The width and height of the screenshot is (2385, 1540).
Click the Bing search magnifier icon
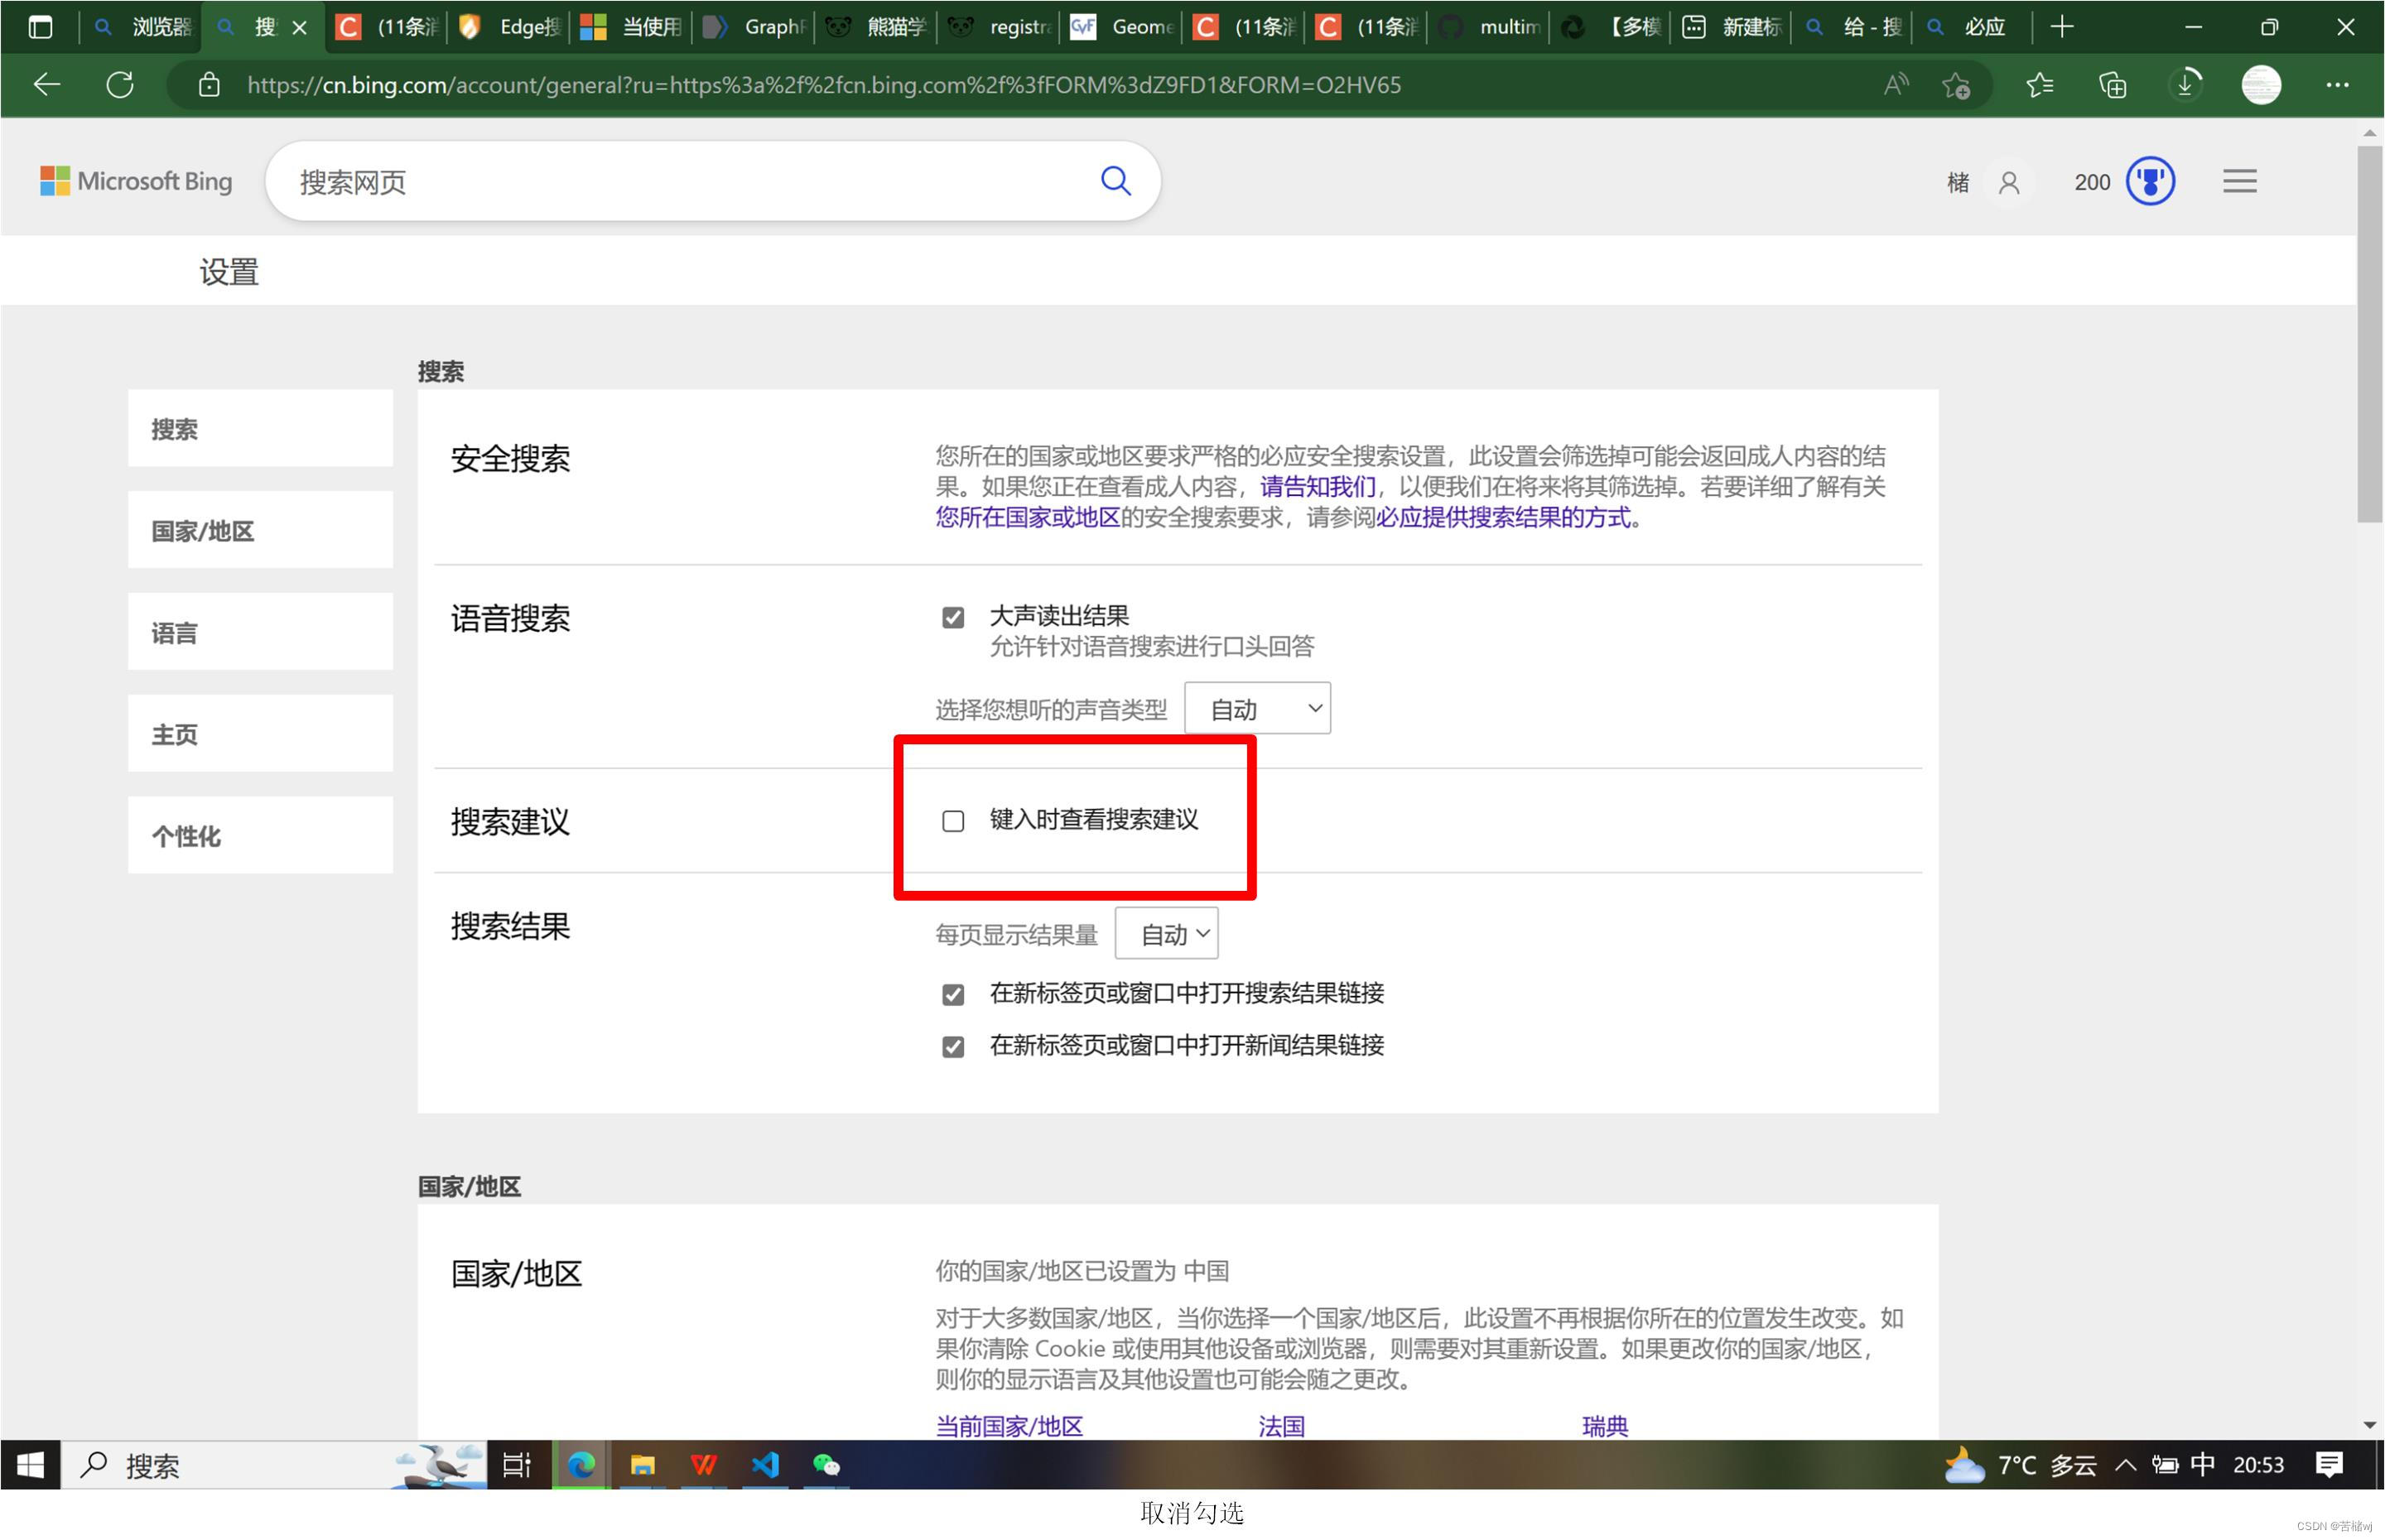point(1115,181)
